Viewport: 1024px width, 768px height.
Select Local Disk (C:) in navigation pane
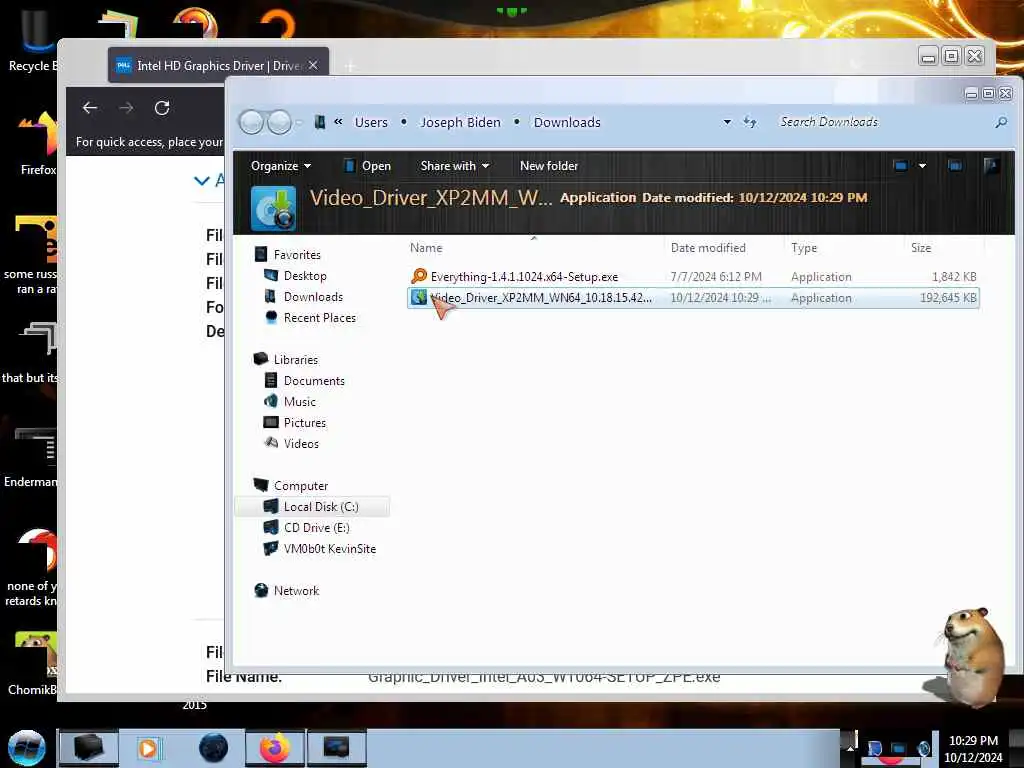coord(312,507)
